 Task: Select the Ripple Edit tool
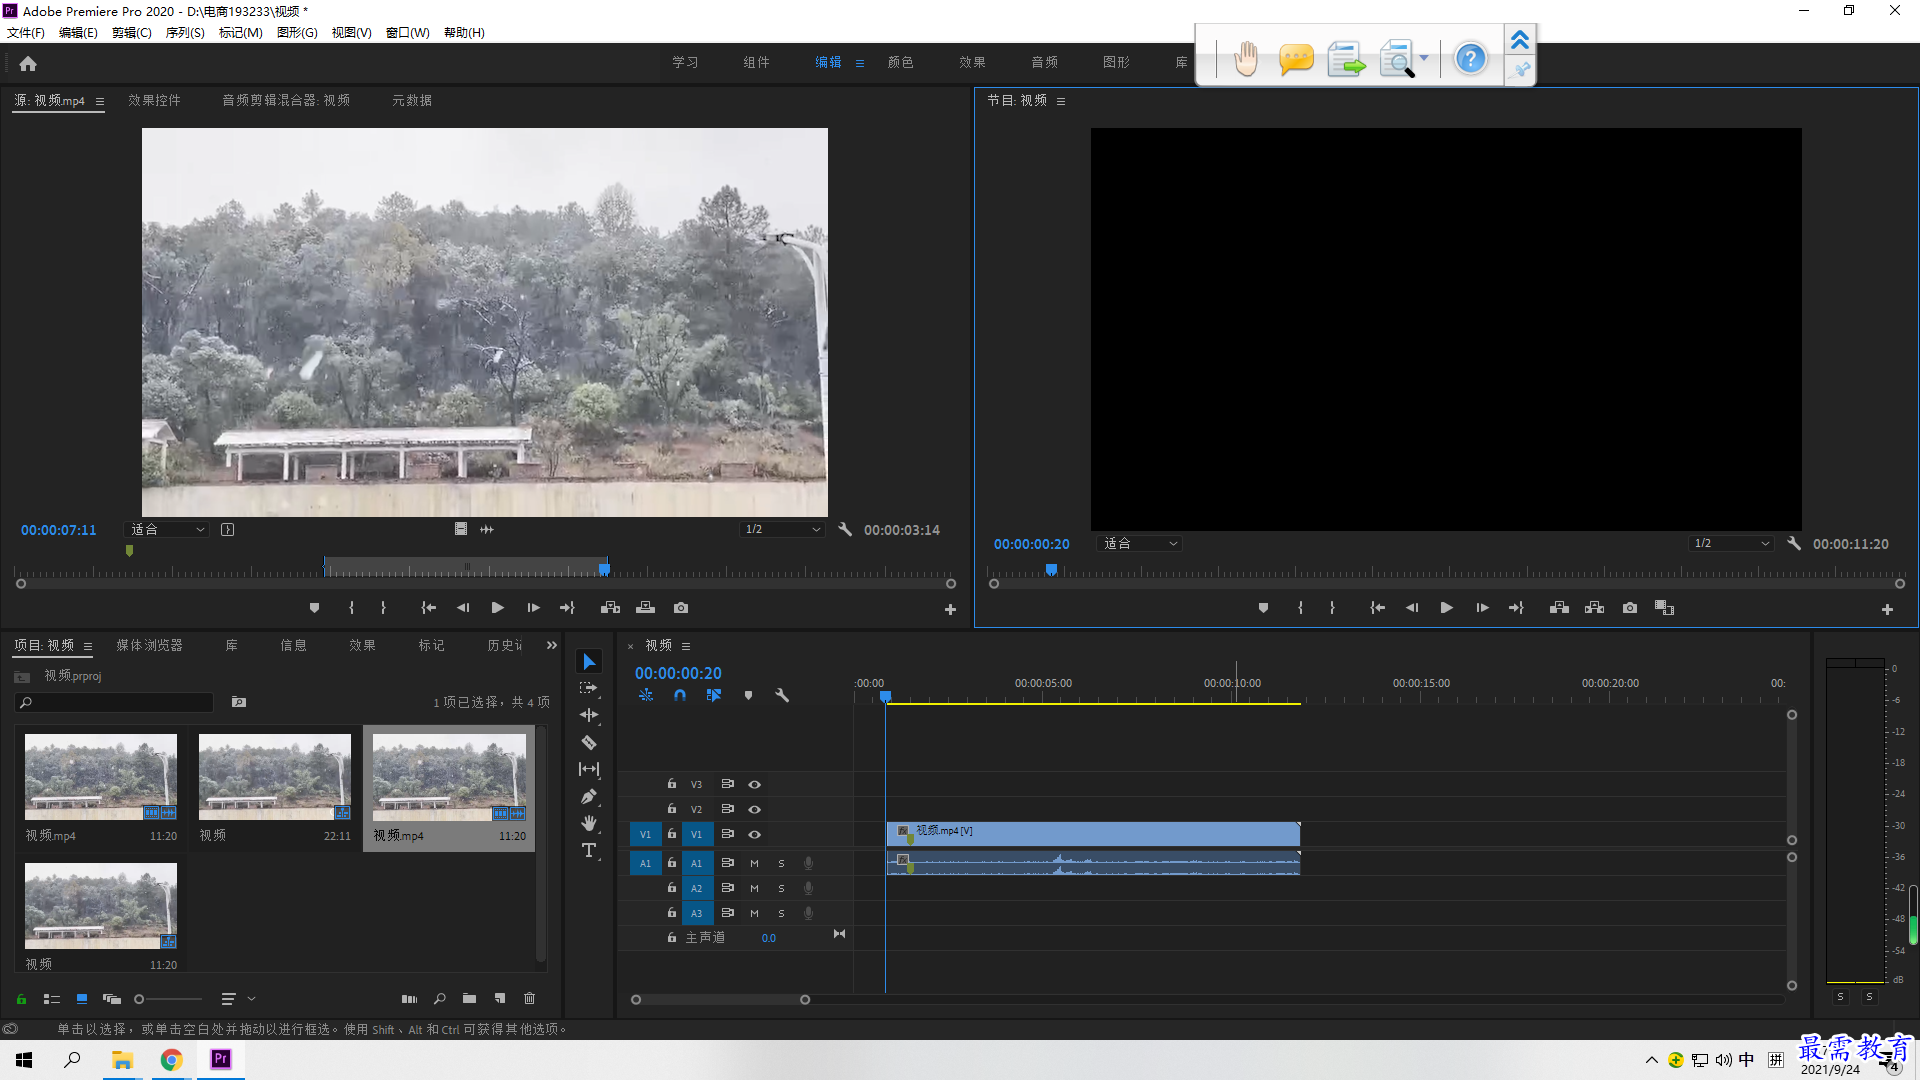[x=589, y=715]
